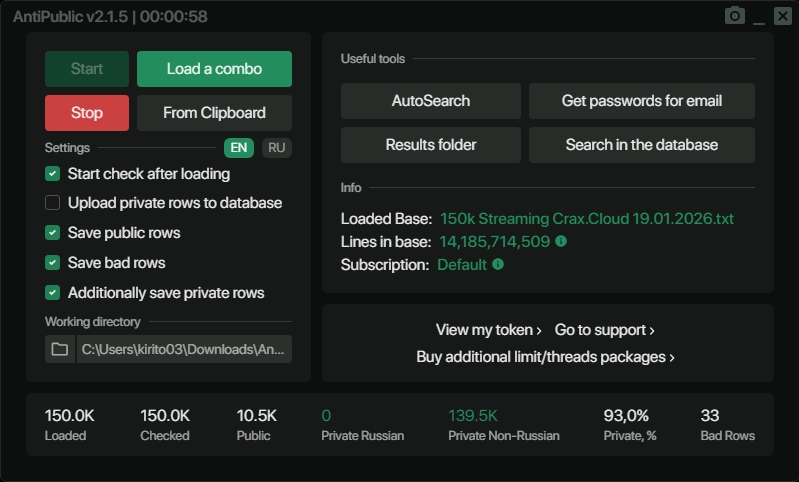Click the camera screenshot icon in title bar
This screenshot has width=799, height=482.
click(735, 16)
